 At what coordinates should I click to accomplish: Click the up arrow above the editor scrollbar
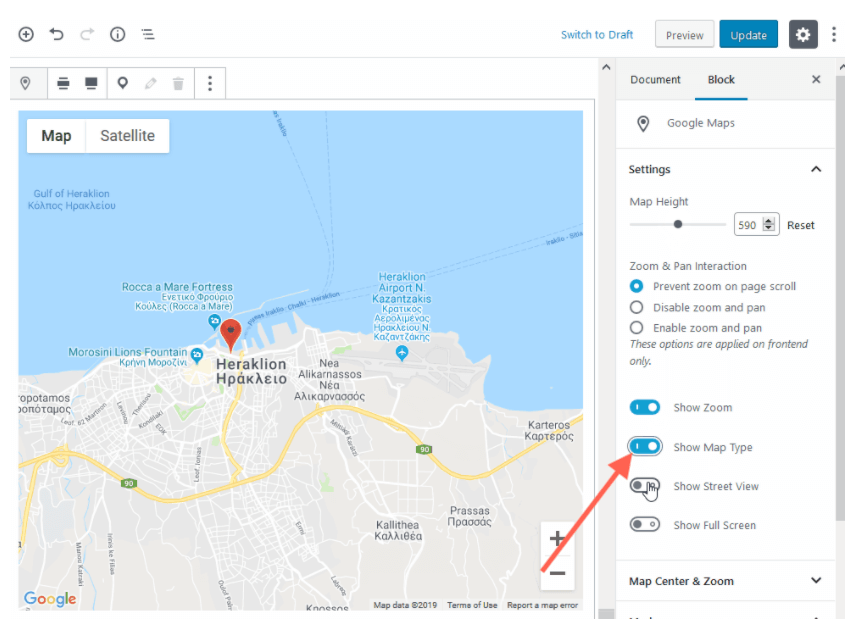[x=606, y=67]
